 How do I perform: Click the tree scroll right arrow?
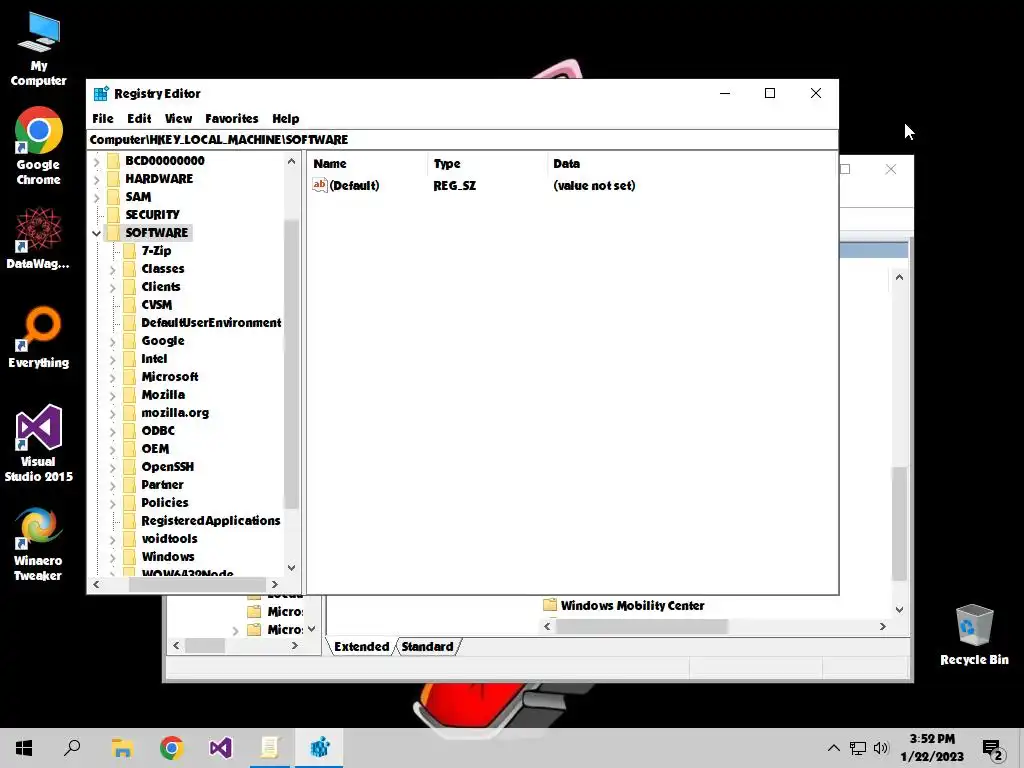pos(275,584)
